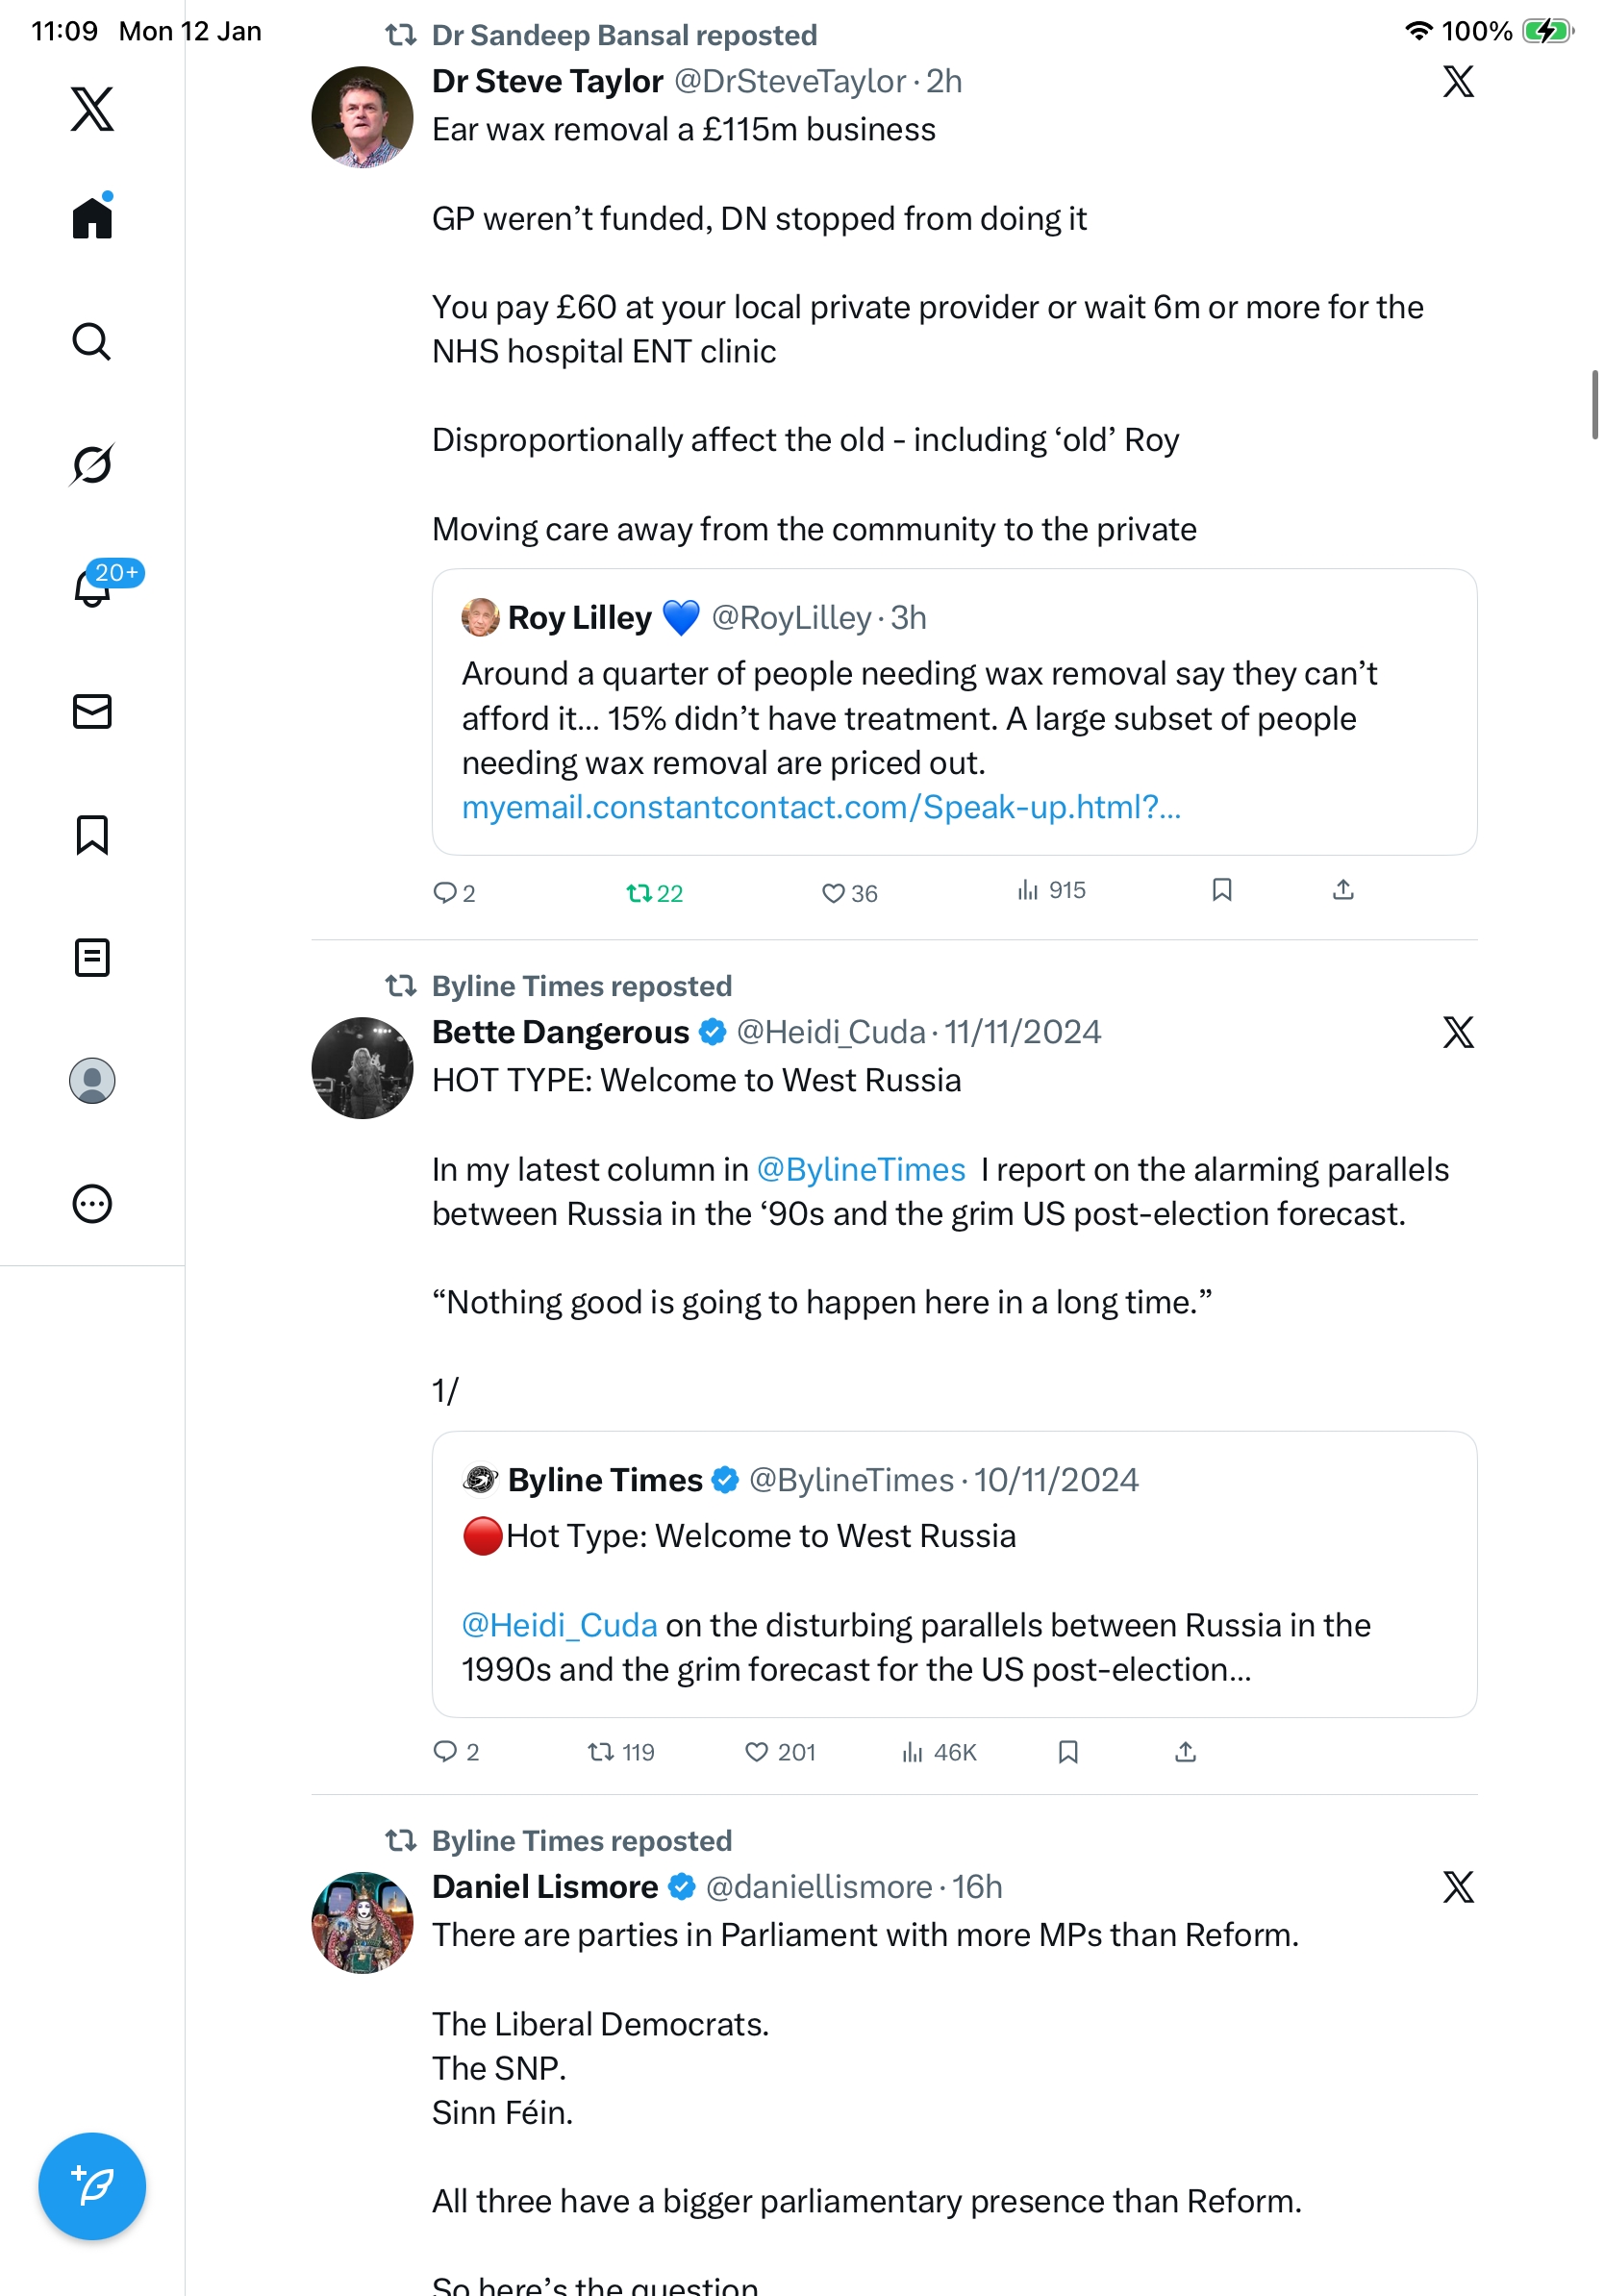
Task: Undo repost on Dr Steve Taylor's post
Action: point(654,893)
